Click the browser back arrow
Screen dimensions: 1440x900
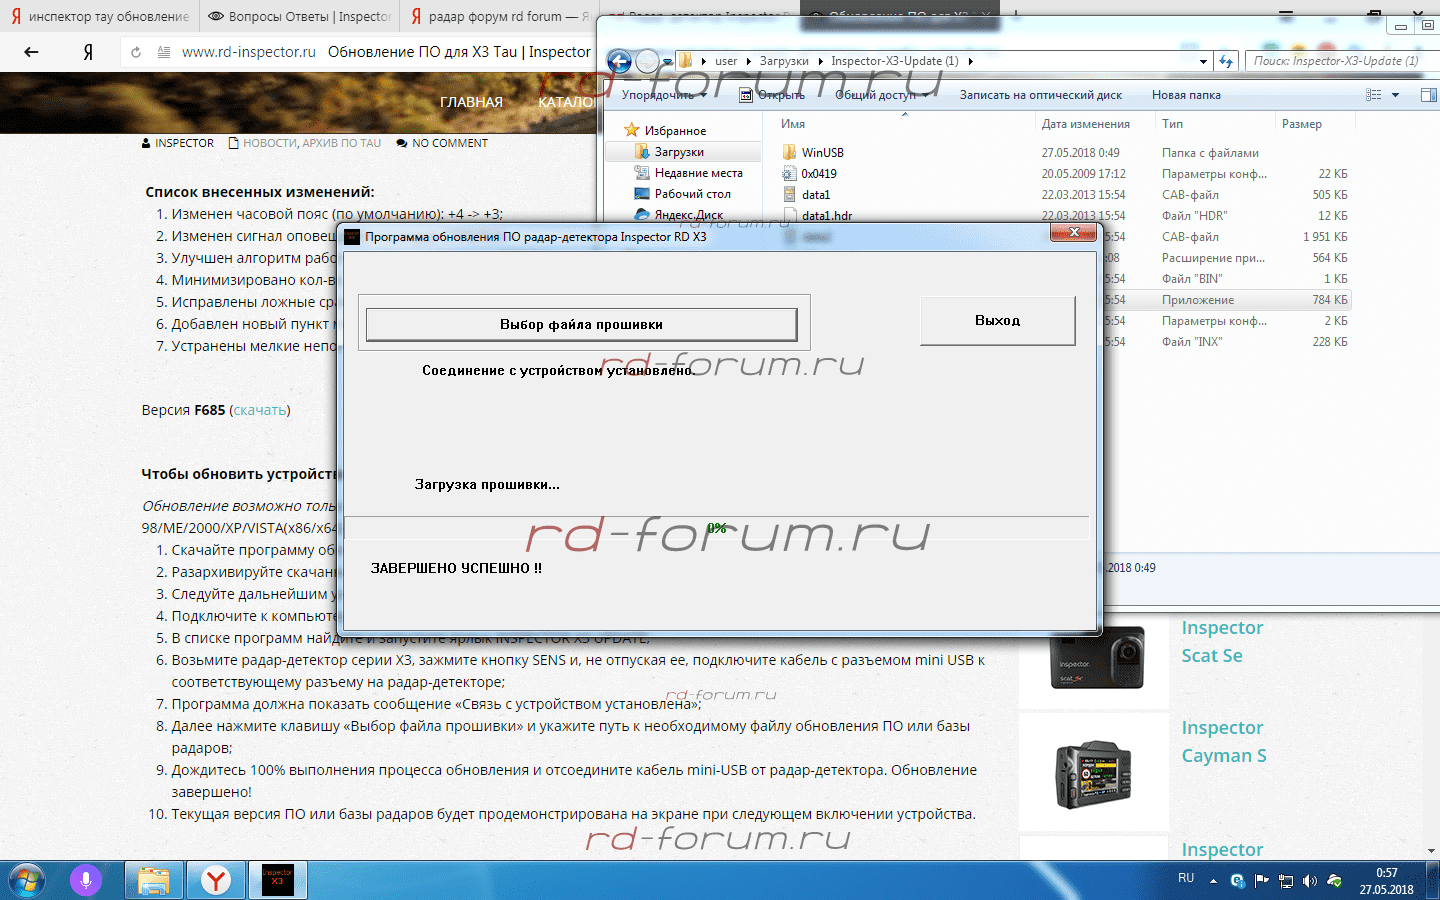[x=31, y=52]
